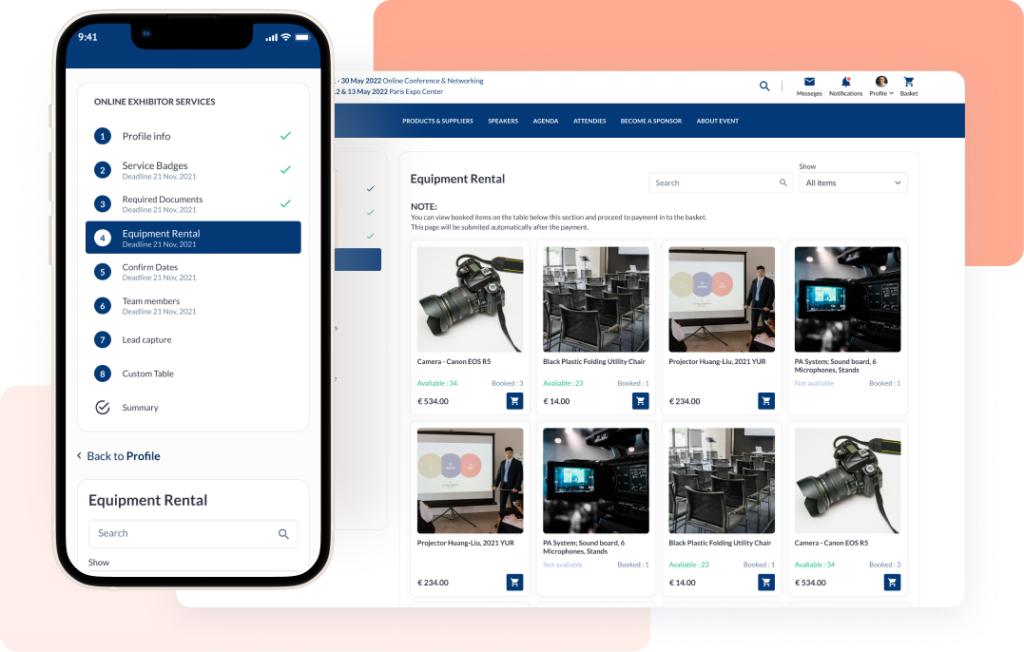This screenshot has width=1024, height=652.
Task: Add first-row Camera Canon EOS R5 to cart
Action: (x=515, y=400)
